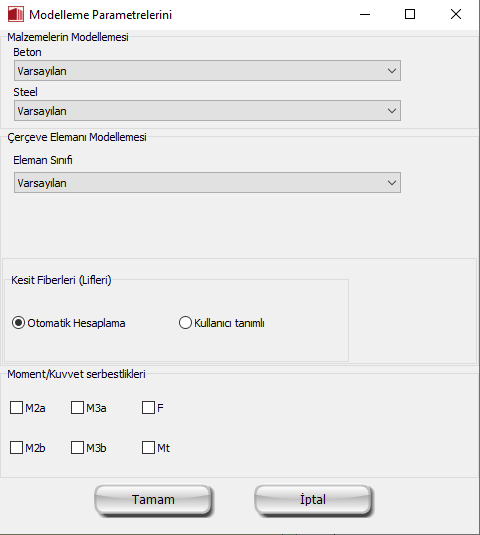Minimize the Modelleme Parametrelerini window
This screenshot has width=480, height=535.
pyautogui.click(x=365, y=14)
